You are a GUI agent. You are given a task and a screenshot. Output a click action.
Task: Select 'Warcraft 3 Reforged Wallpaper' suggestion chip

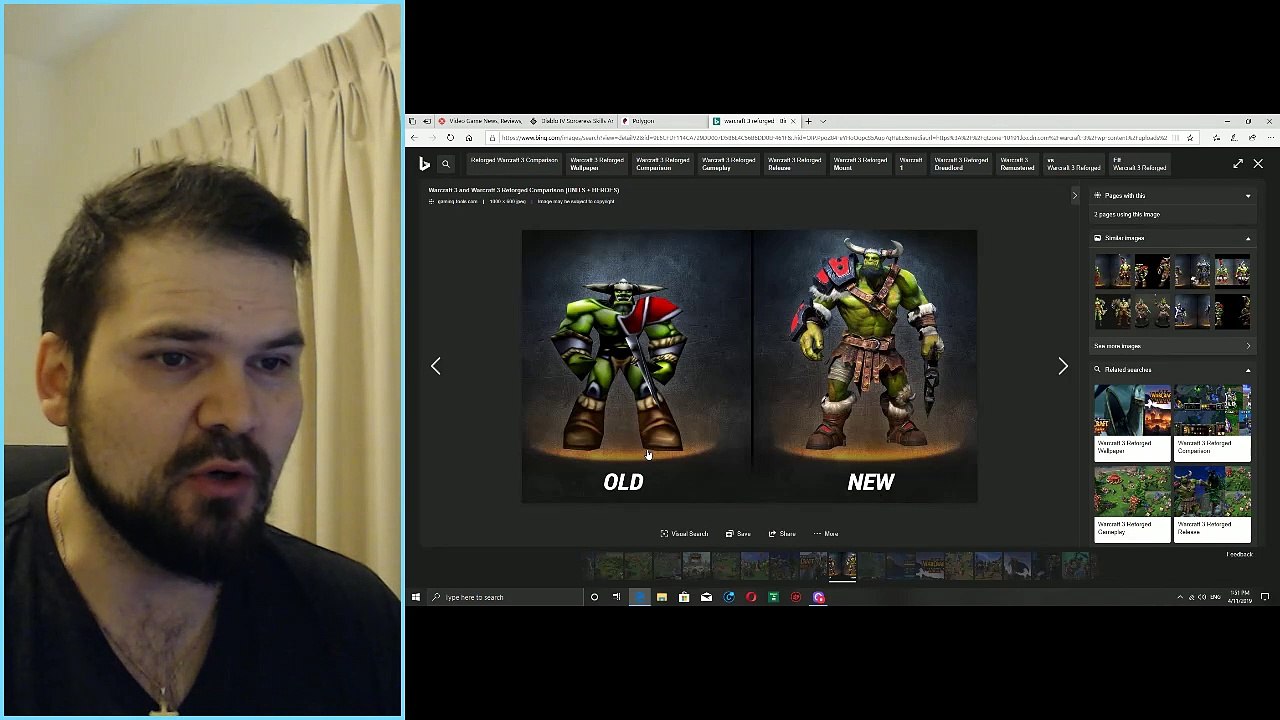[596, 164]
